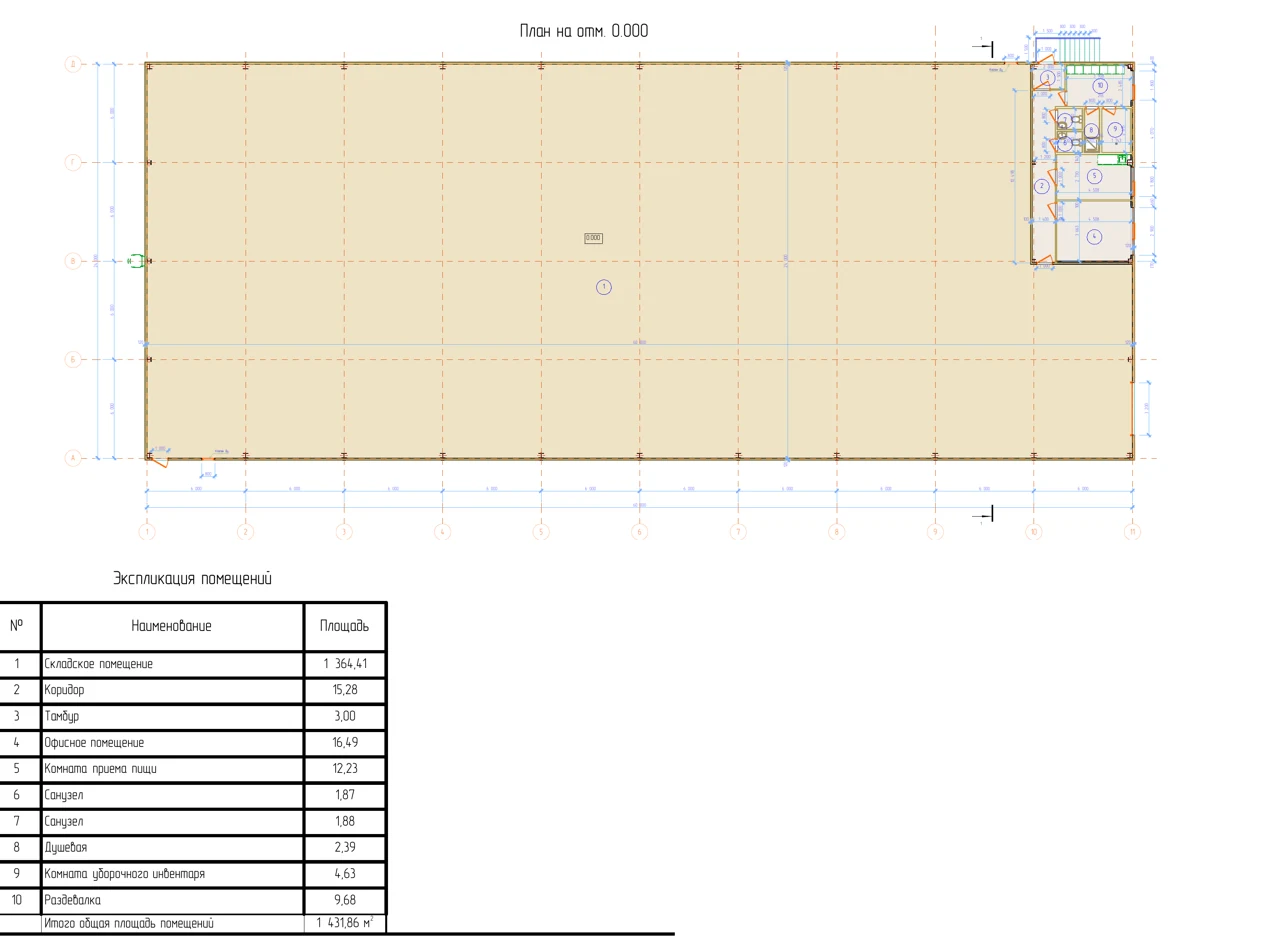Click the area value '12,23'
This screenshot has height=936, width=1280.
345,769
